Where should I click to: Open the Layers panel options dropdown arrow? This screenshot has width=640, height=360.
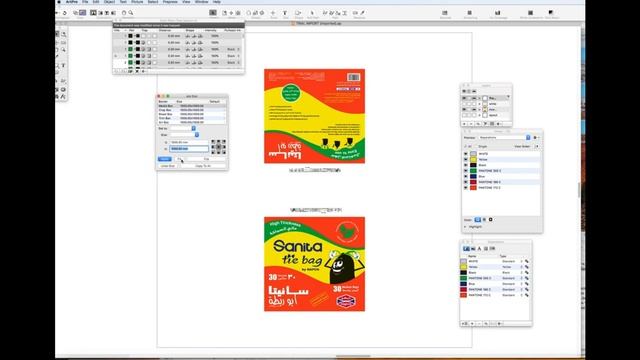508,97
